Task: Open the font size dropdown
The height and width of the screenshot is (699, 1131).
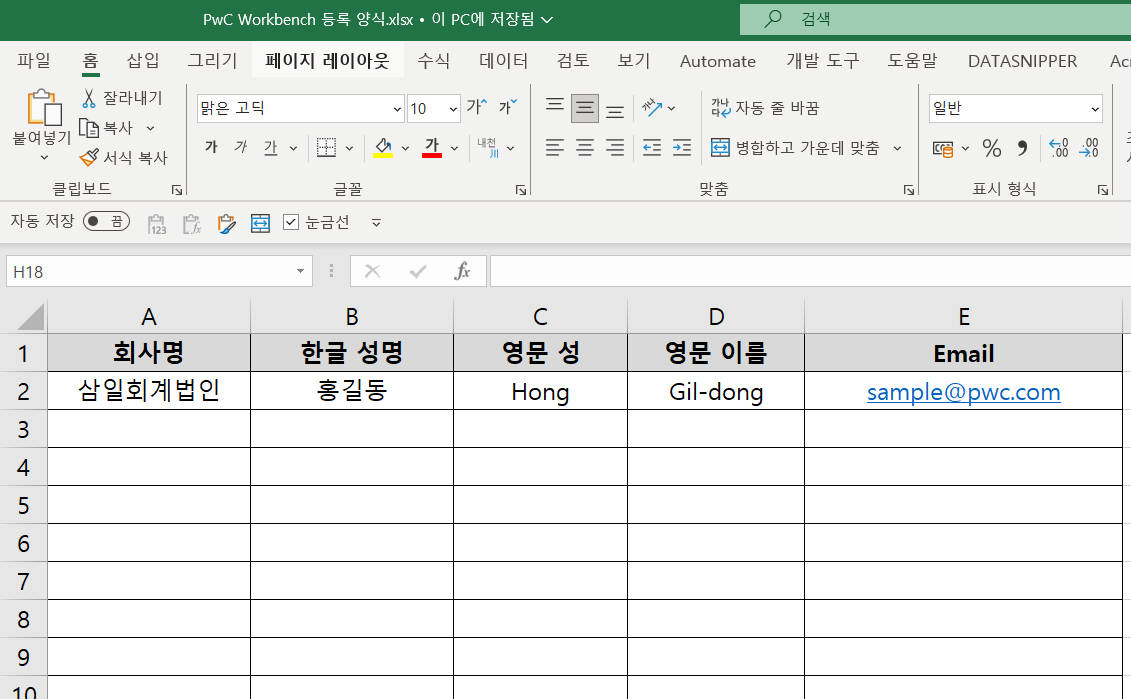Action: point(451,107)
